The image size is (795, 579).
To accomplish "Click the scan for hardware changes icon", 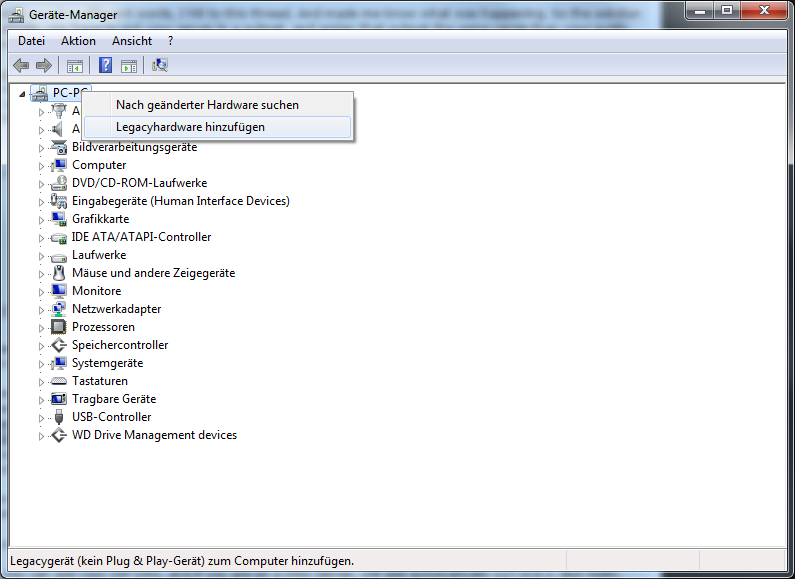I will tap(160, 65).
